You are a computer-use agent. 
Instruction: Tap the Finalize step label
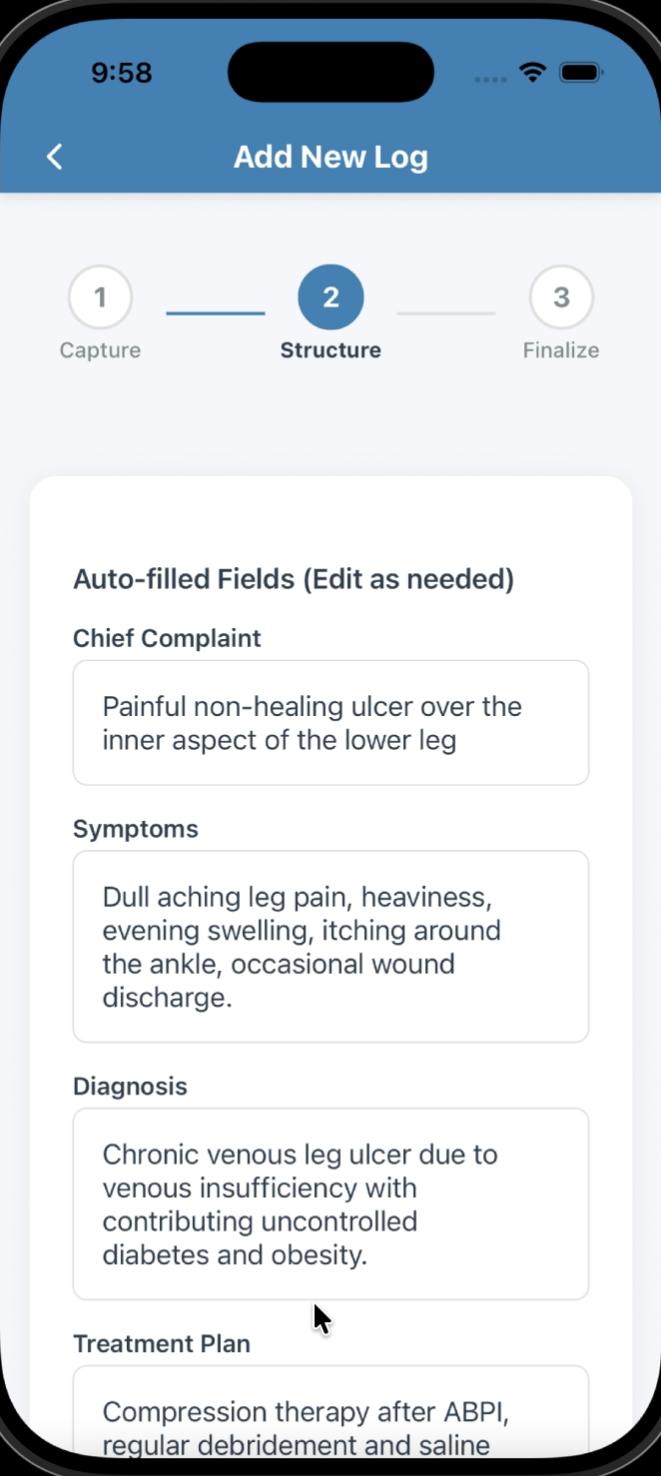click(561, 350)
